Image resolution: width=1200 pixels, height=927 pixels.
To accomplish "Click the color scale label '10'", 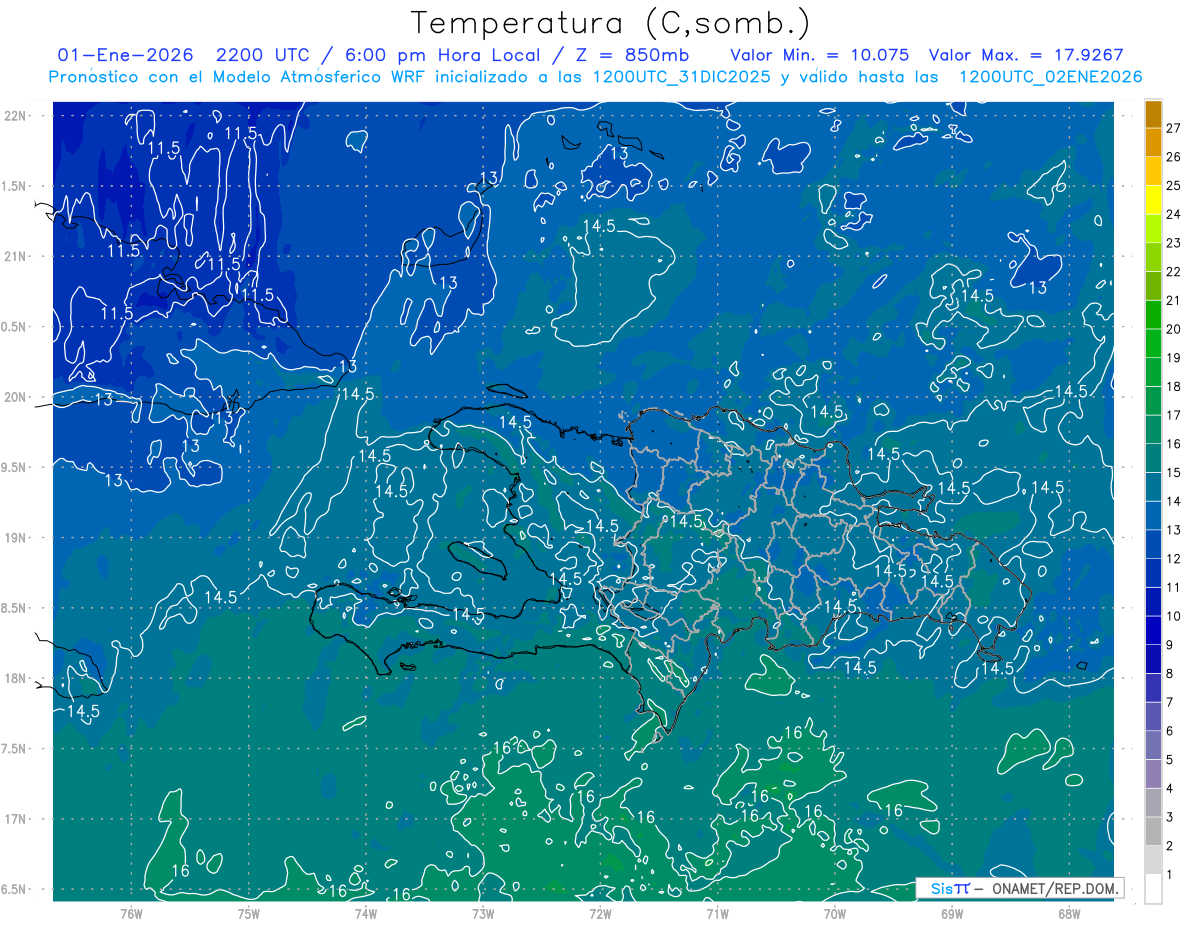I will coord(1174,616).
